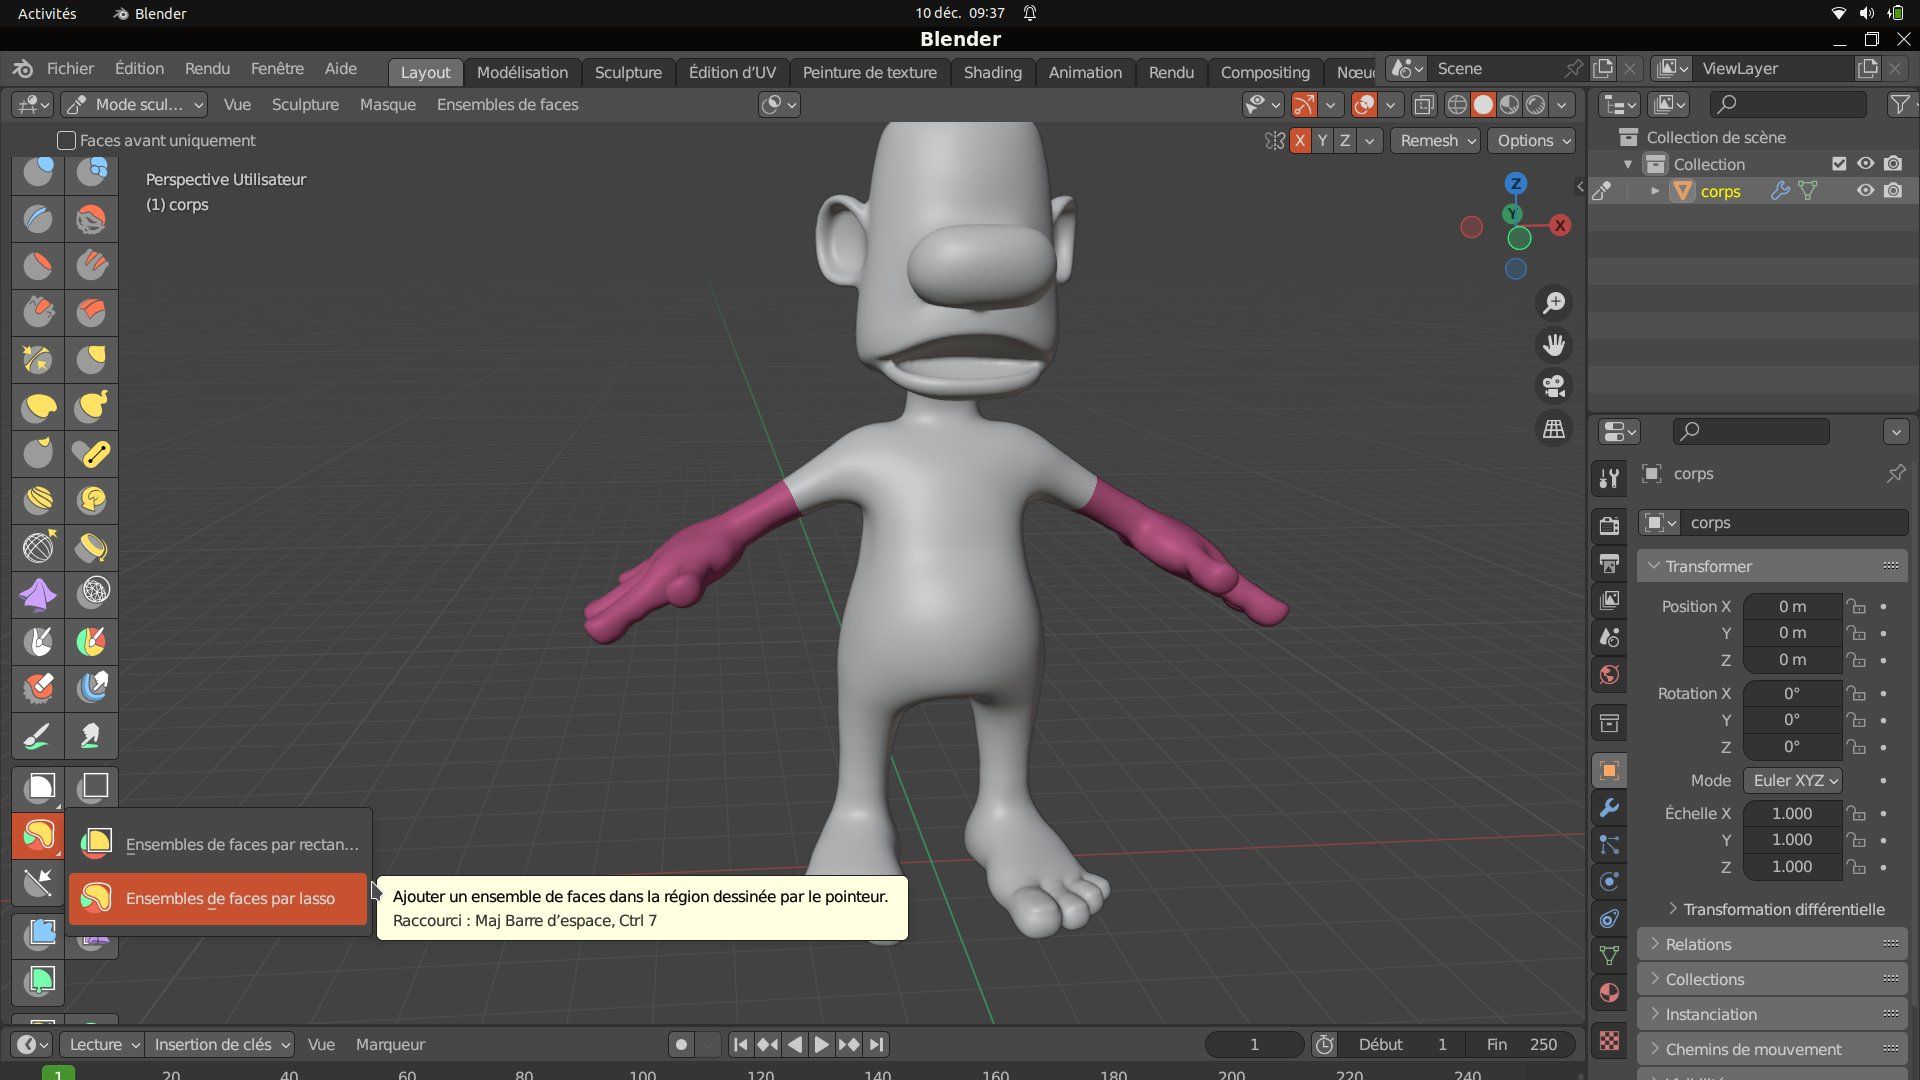Click the Échelle X value field

click(x=1792, y=814)
